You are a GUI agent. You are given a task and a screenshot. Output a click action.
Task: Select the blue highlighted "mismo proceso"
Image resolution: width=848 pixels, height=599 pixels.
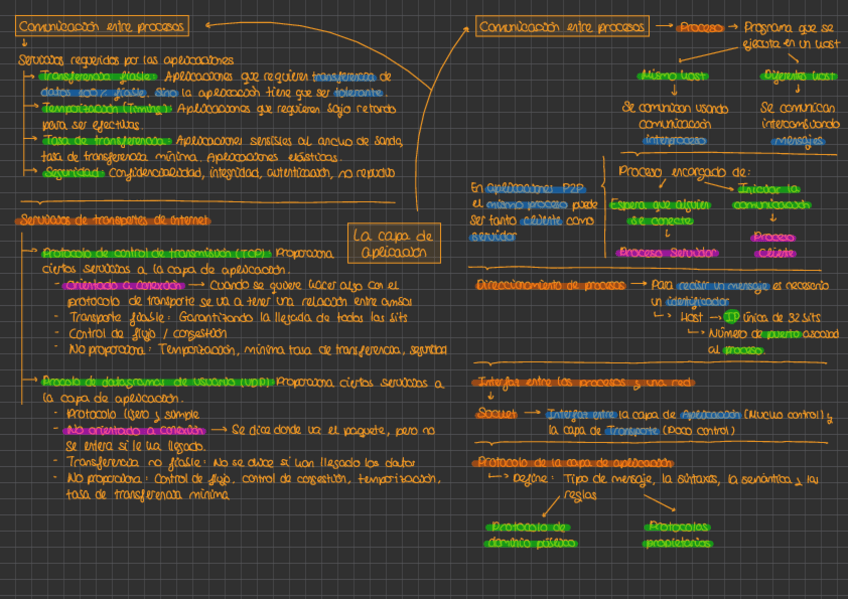pos(526,204)
